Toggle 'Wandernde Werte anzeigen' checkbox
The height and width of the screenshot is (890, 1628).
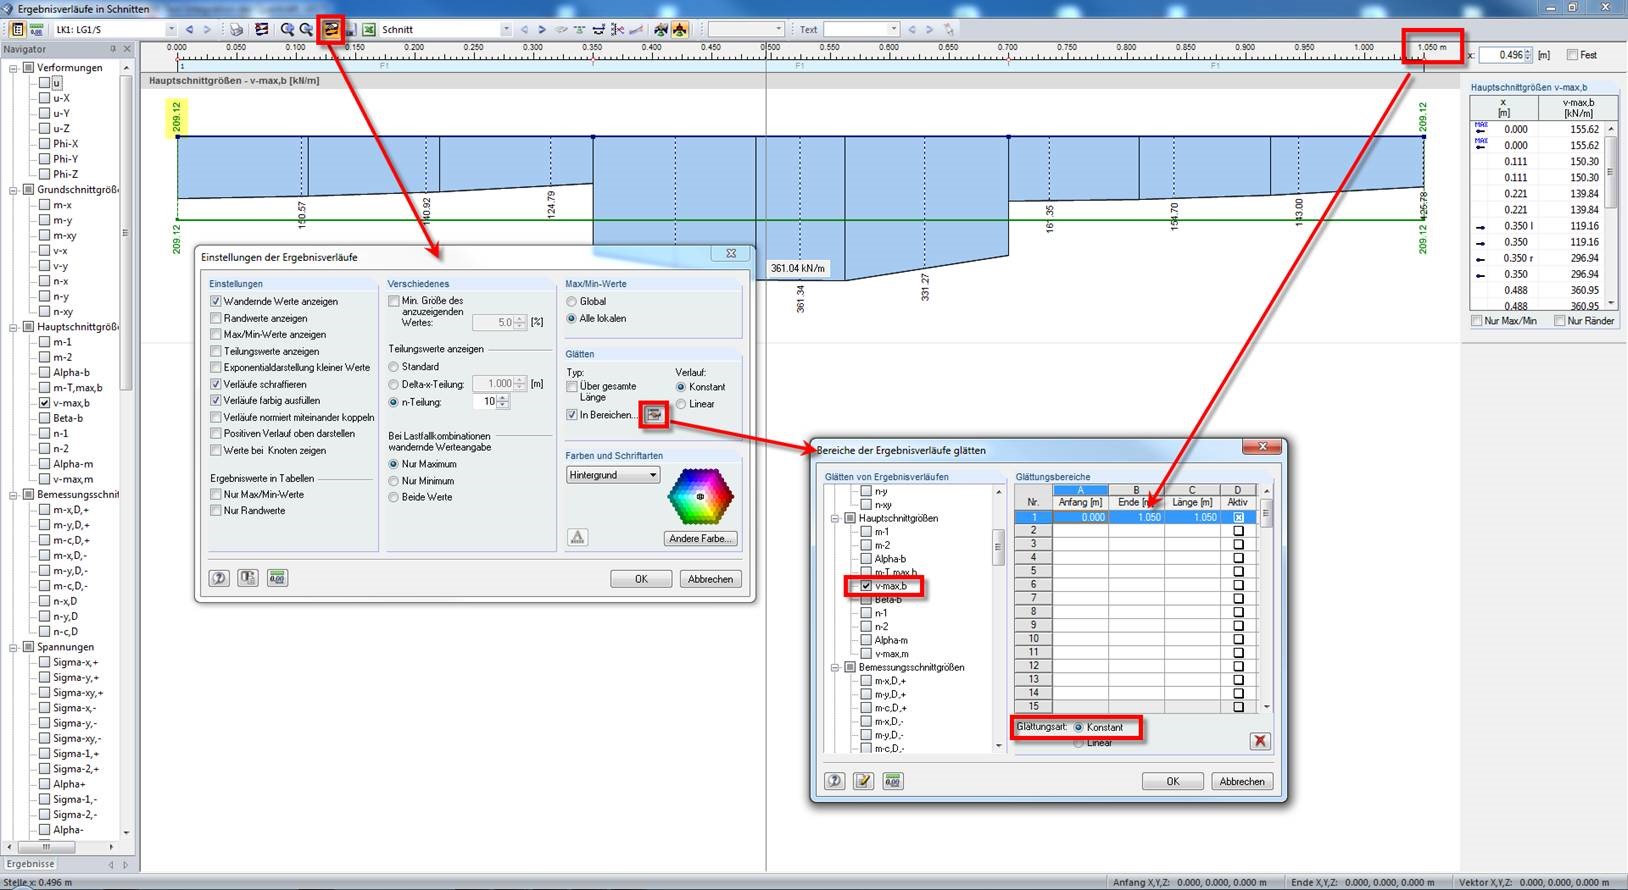[x=215, y=301]
